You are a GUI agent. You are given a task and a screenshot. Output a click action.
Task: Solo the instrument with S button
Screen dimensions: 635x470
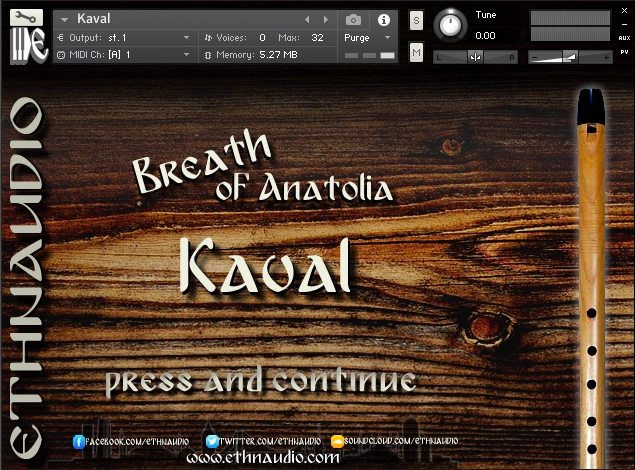[x=416, y=20]
